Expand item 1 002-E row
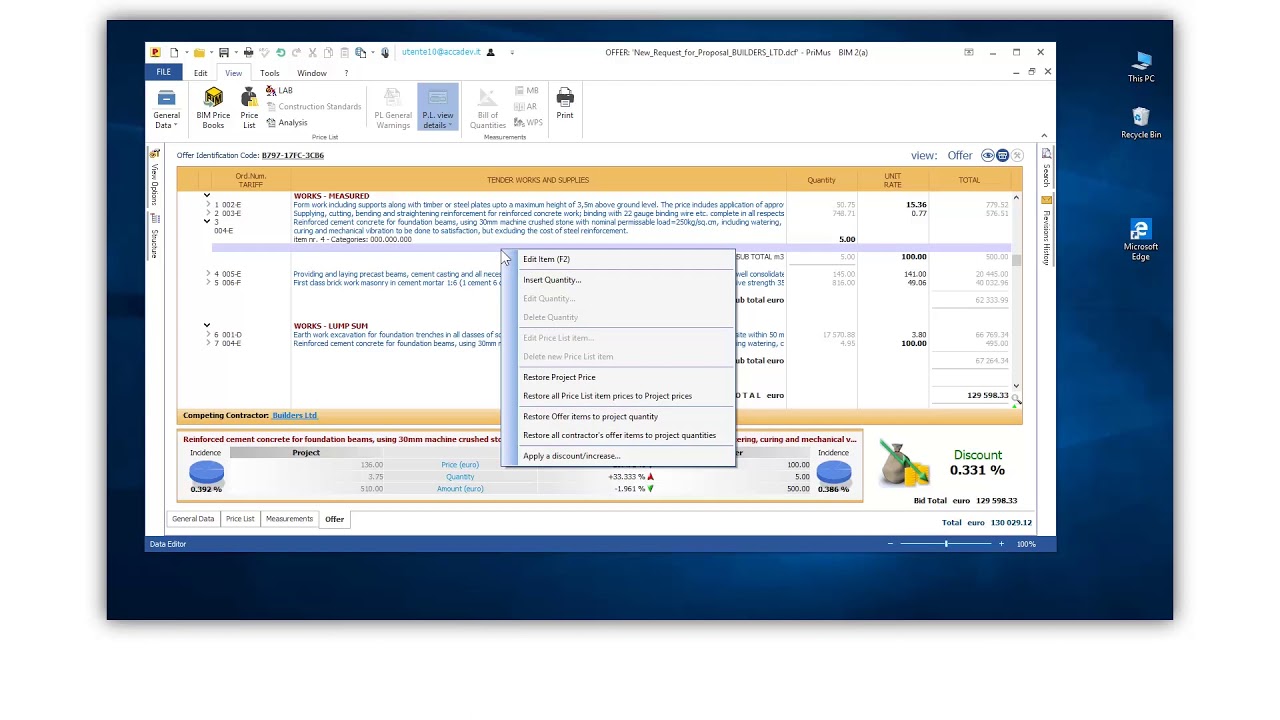Screen dimensions: 1280x720 point(208,205)
